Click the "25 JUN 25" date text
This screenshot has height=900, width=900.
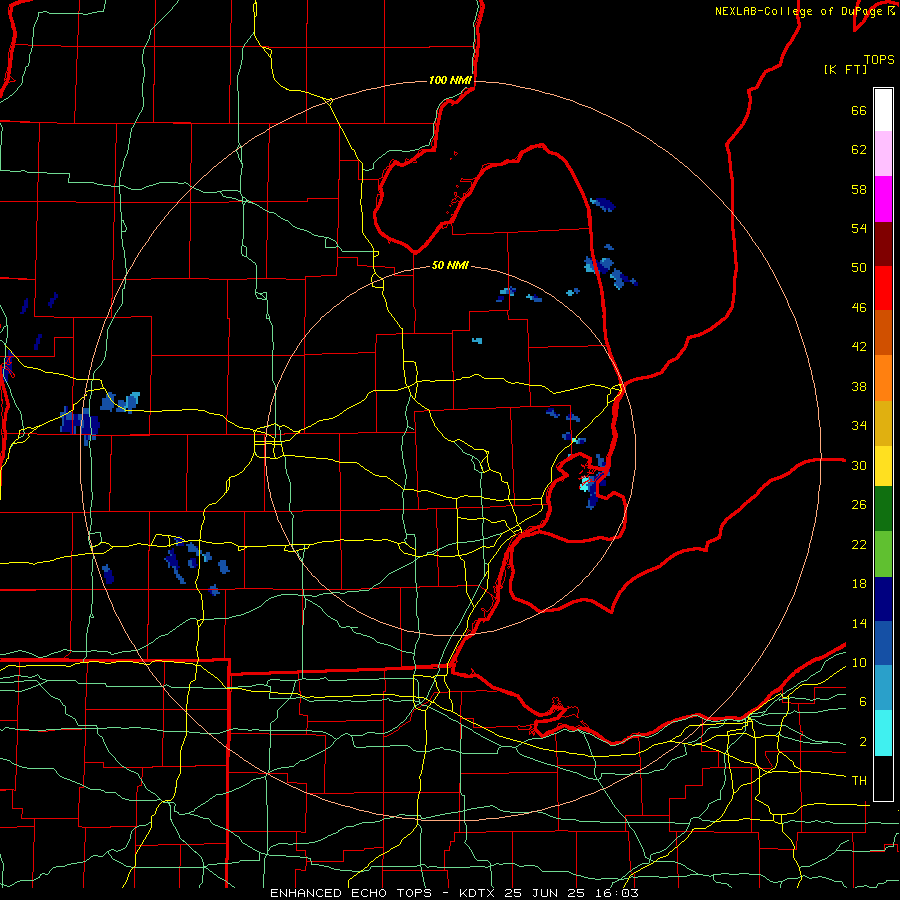pyautogui.click(x=546, y=893)
